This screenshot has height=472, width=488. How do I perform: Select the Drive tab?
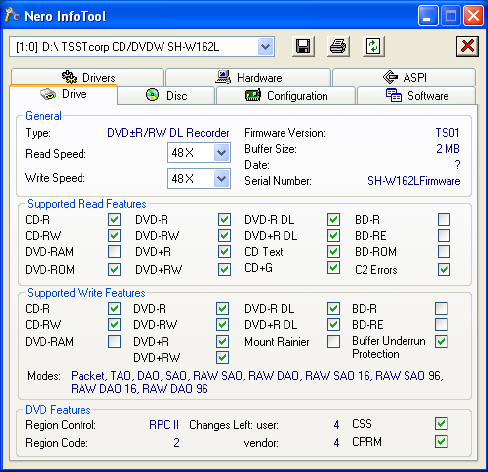(64, 94)
